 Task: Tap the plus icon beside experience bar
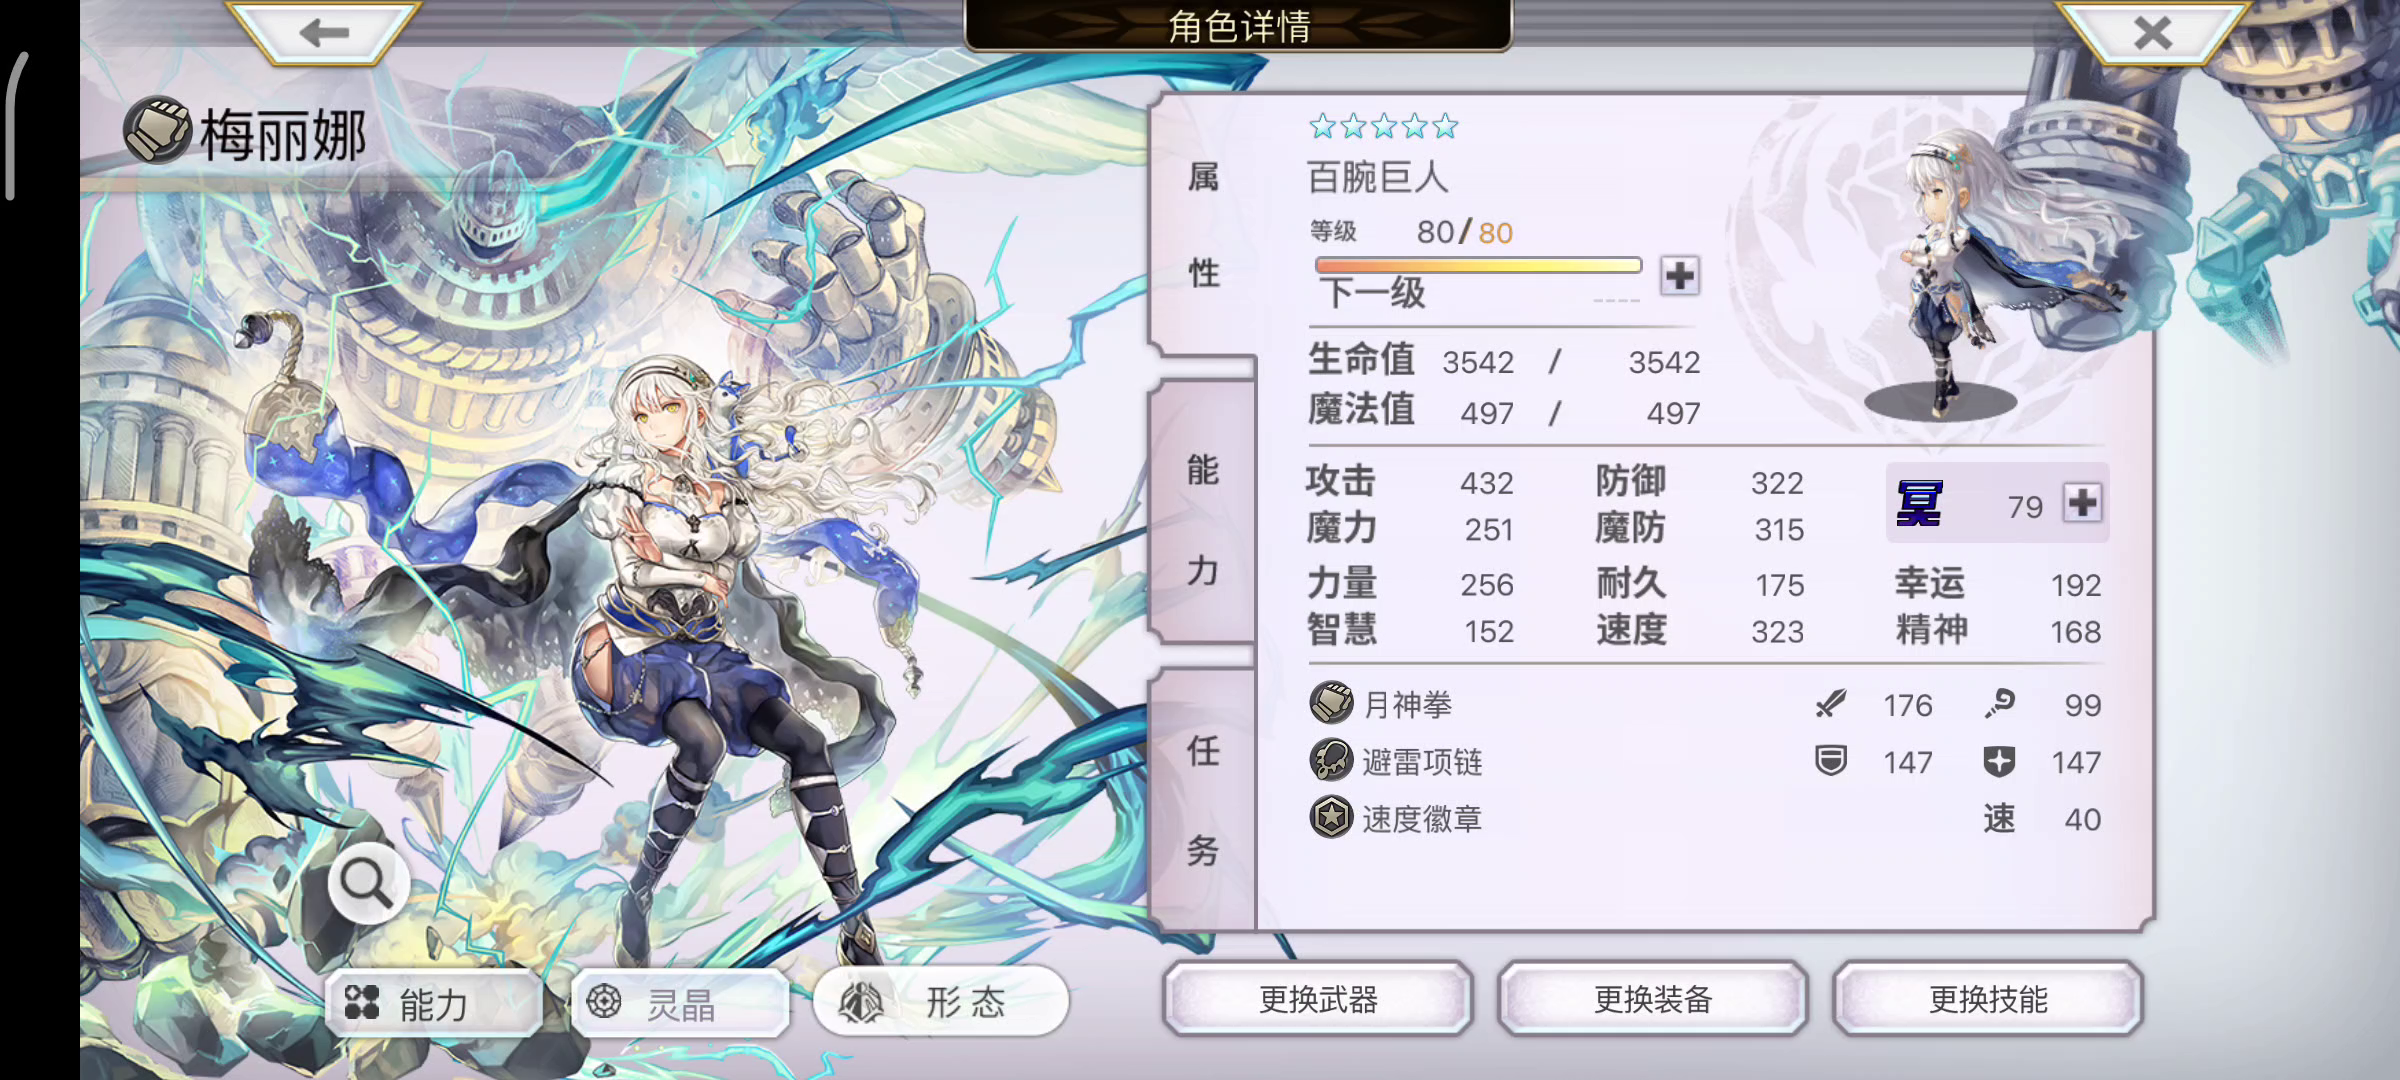pyautogui.click(x=1680, y=275)
